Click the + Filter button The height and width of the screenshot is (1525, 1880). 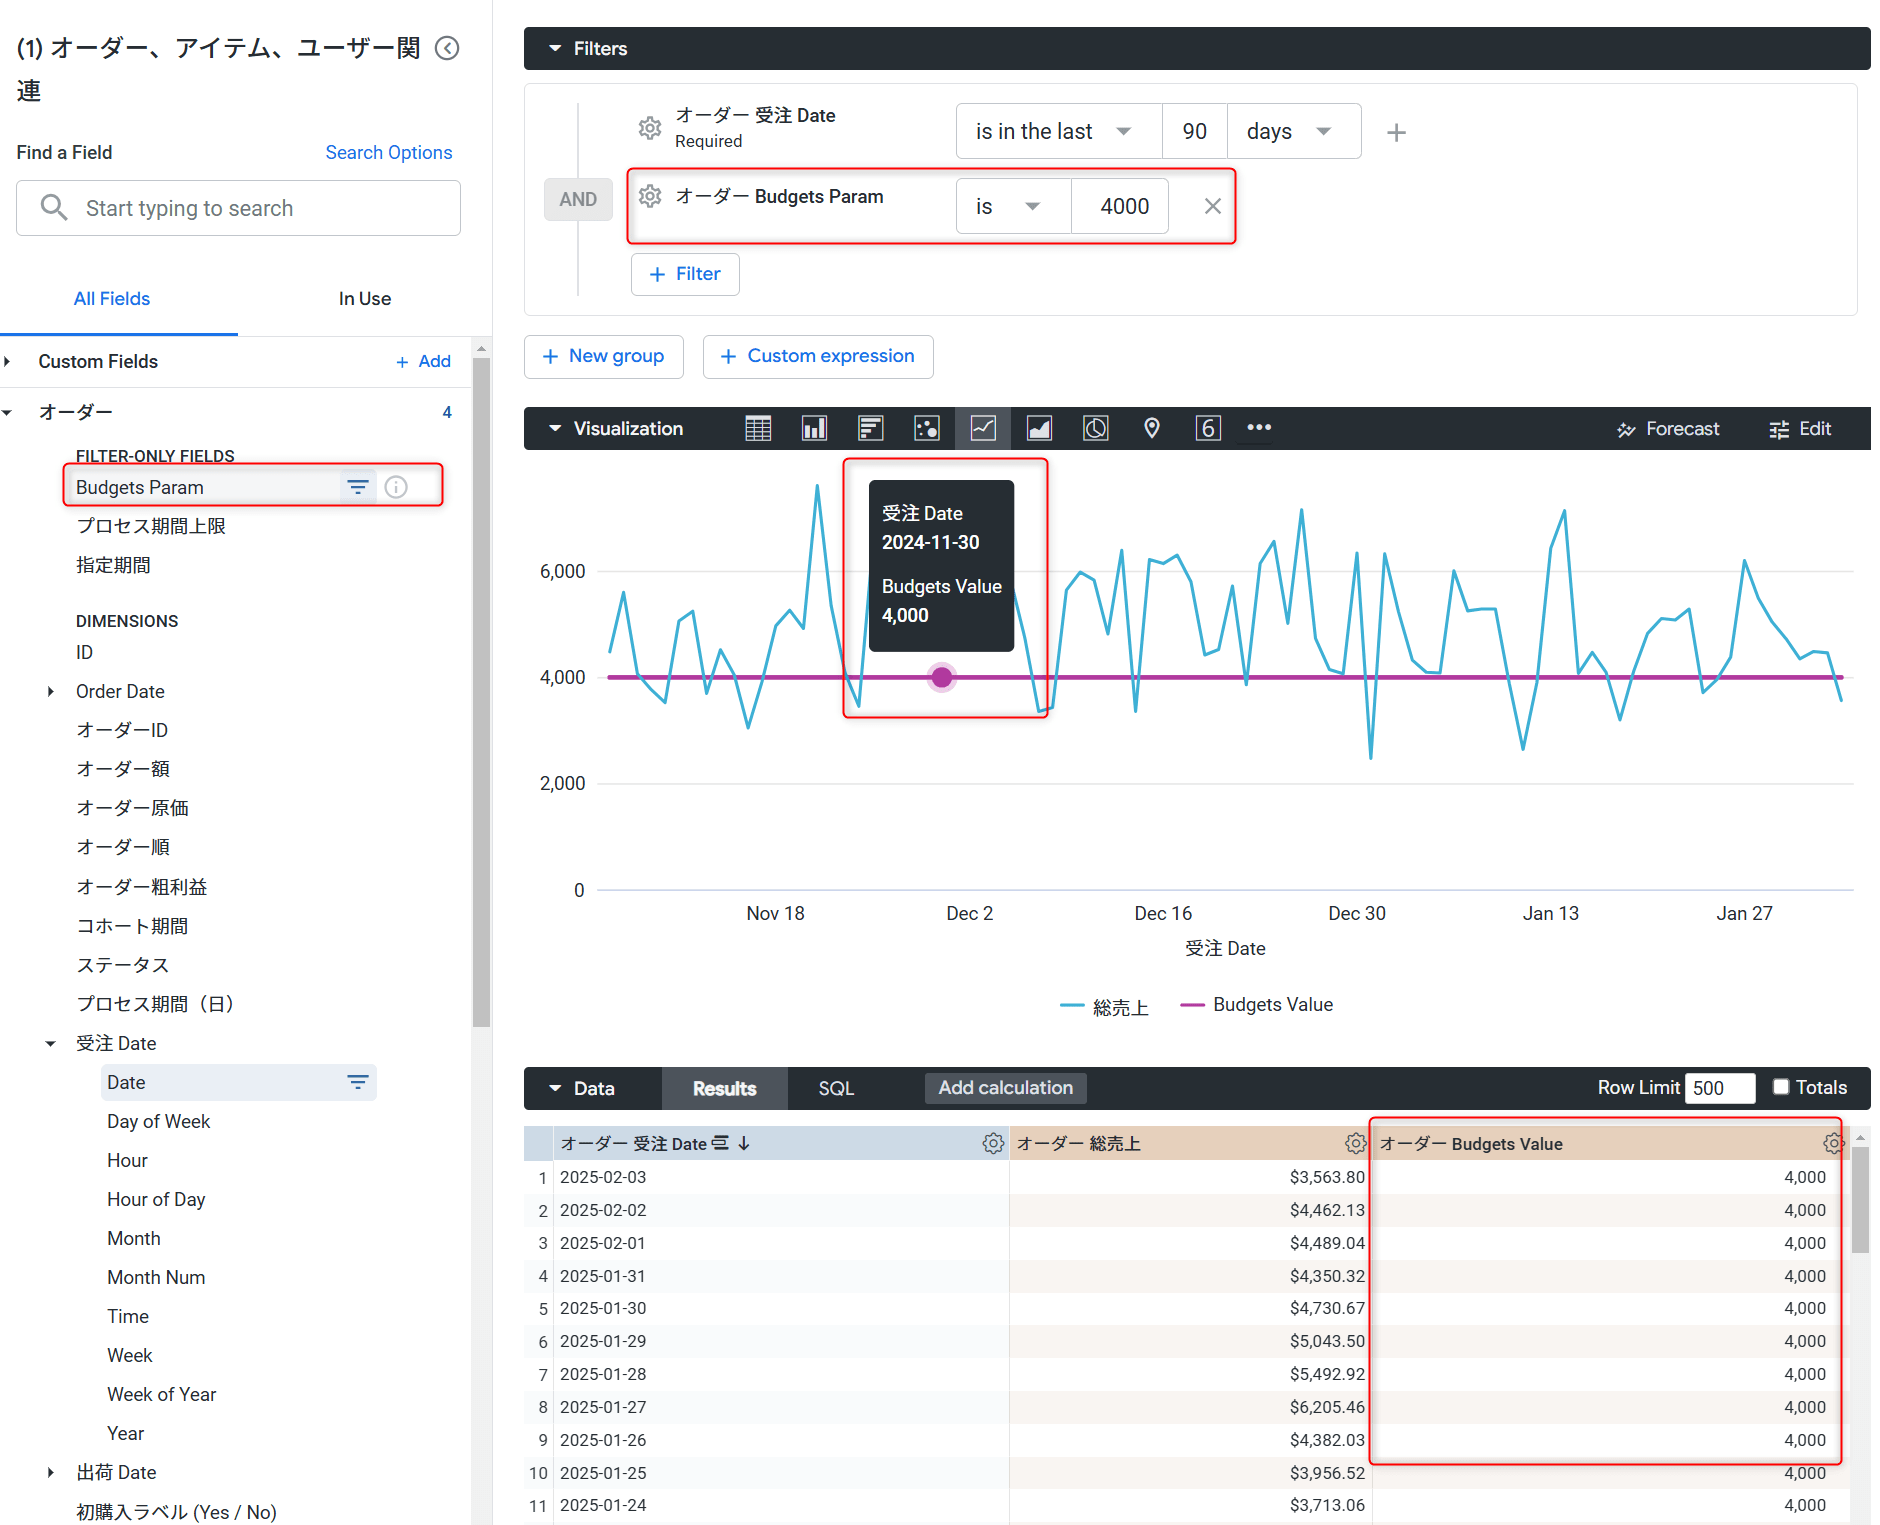685,274
